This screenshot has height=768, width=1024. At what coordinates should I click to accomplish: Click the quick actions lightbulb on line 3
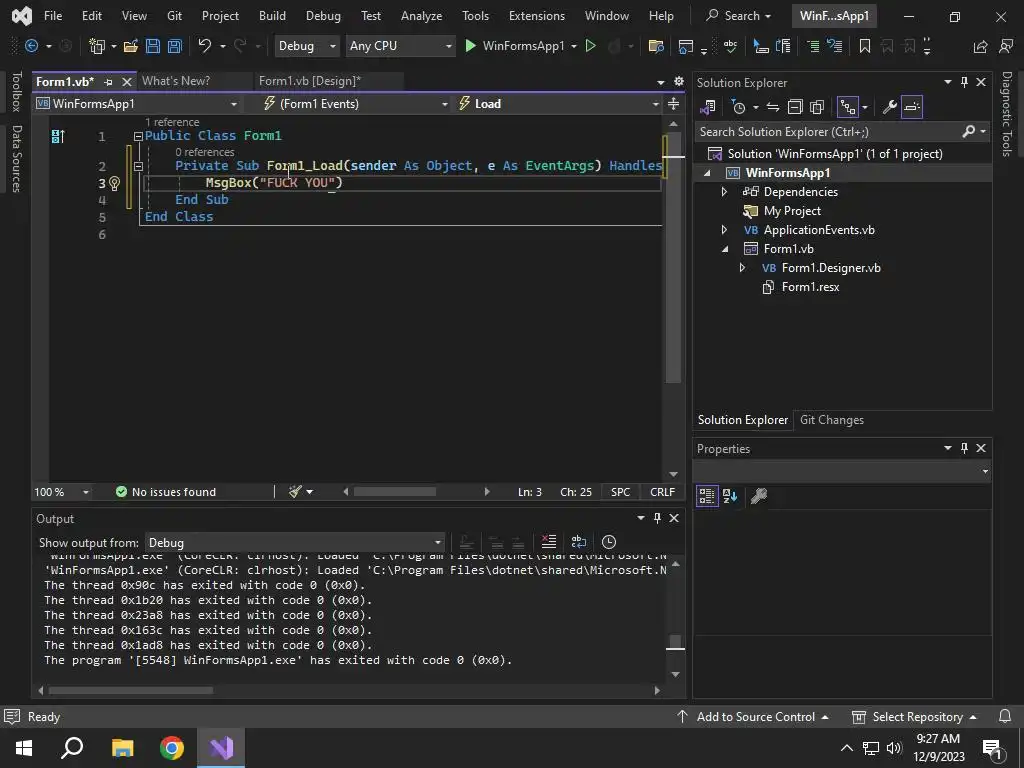pyautogui.click(x=114, y=183)
